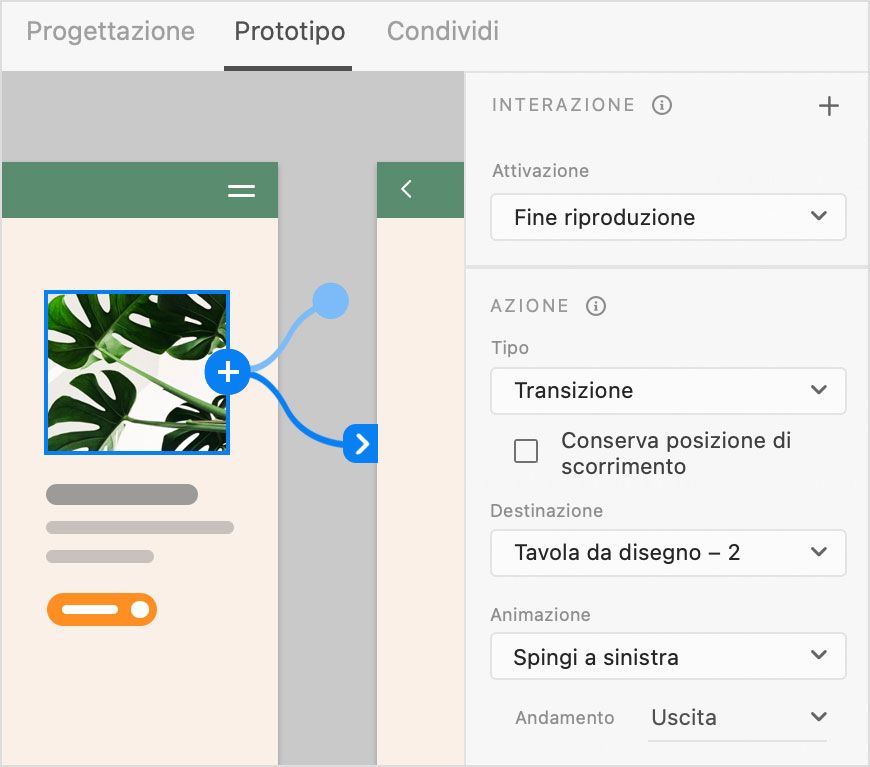Viewport: 870px width, 767px height.
Task: Open the Condividi tab
Action: click(x=442, y=31)
